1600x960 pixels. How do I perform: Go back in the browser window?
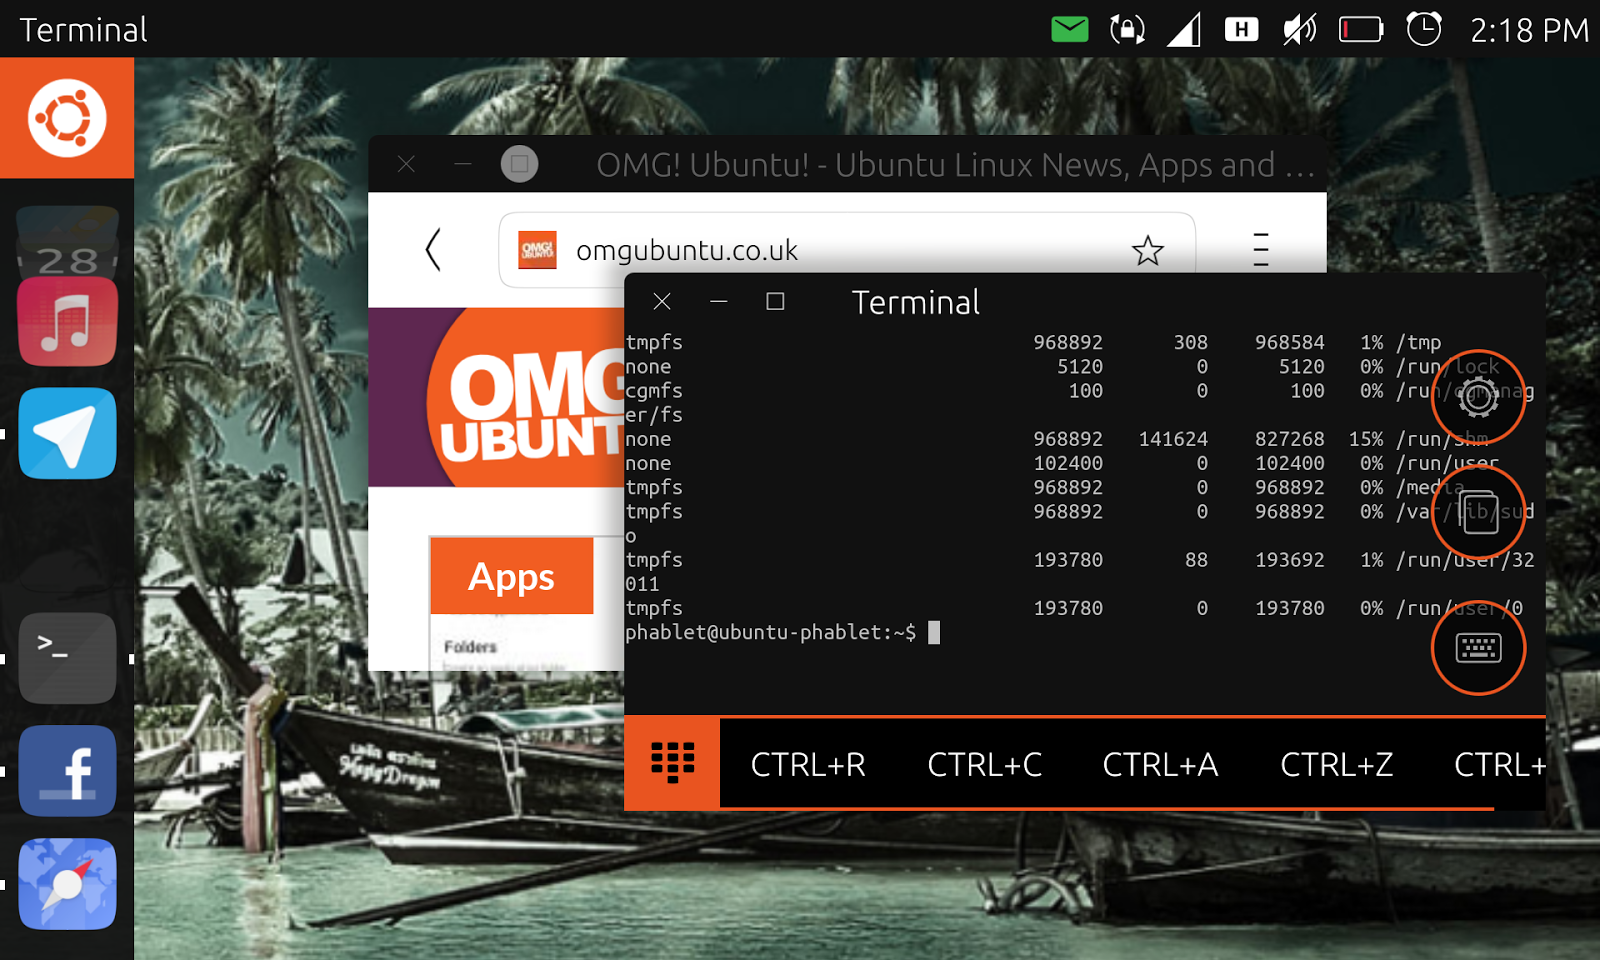(x=433, y=249)
